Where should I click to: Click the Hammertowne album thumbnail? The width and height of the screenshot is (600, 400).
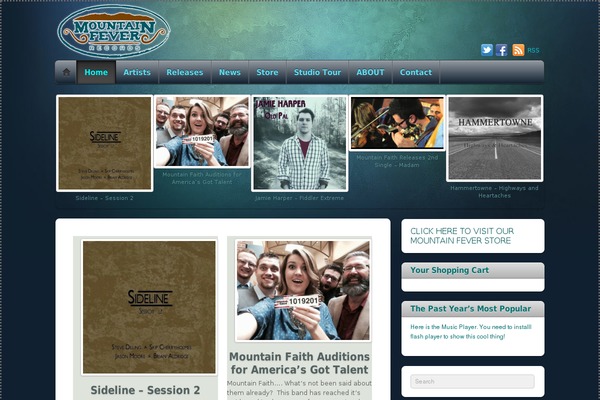pos(495,138)
